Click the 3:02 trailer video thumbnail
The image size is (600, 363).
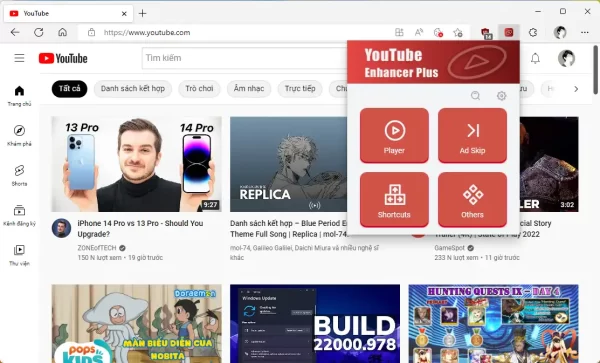[549, 164]
